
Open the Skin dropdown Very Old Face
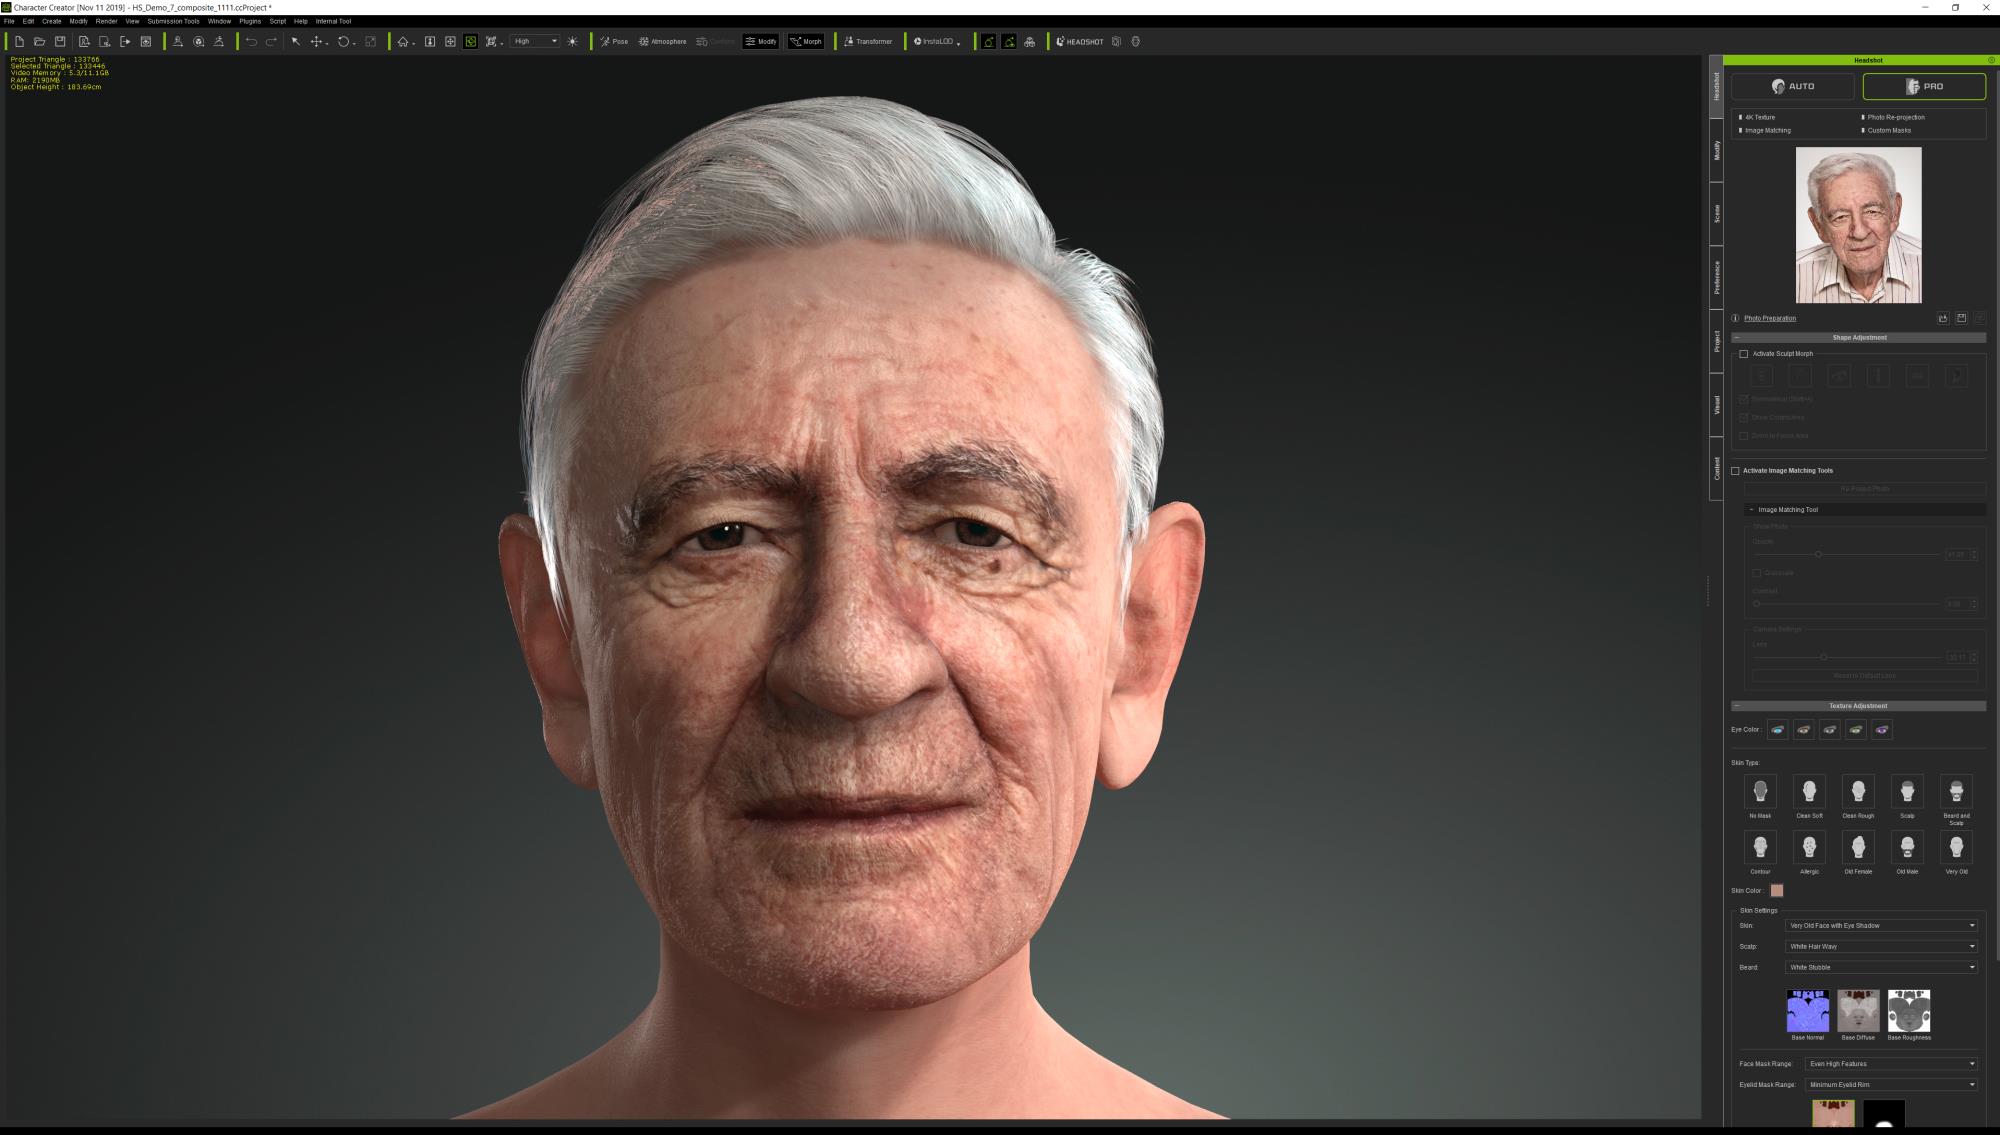tap(1881, 925)
